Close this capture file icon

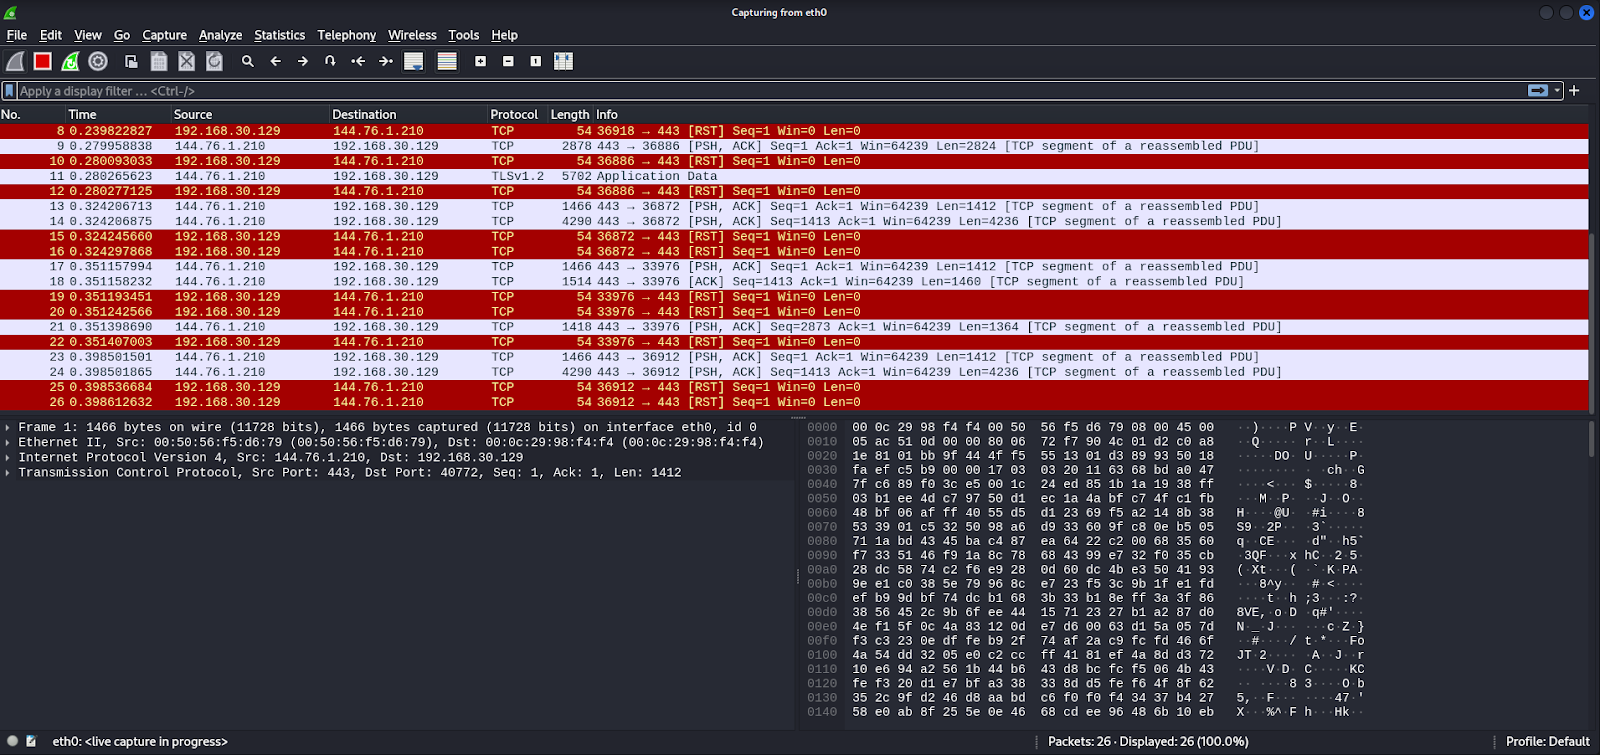tap(186, 62)
